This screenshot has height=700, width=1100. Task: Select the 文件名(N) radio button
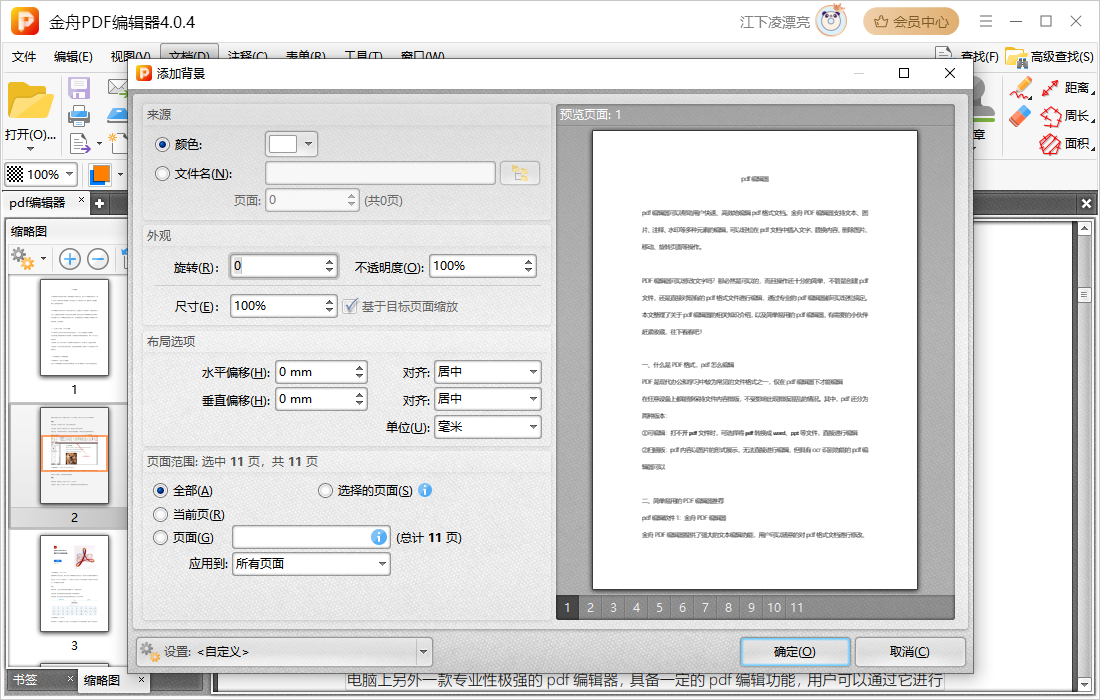point(162,173)
